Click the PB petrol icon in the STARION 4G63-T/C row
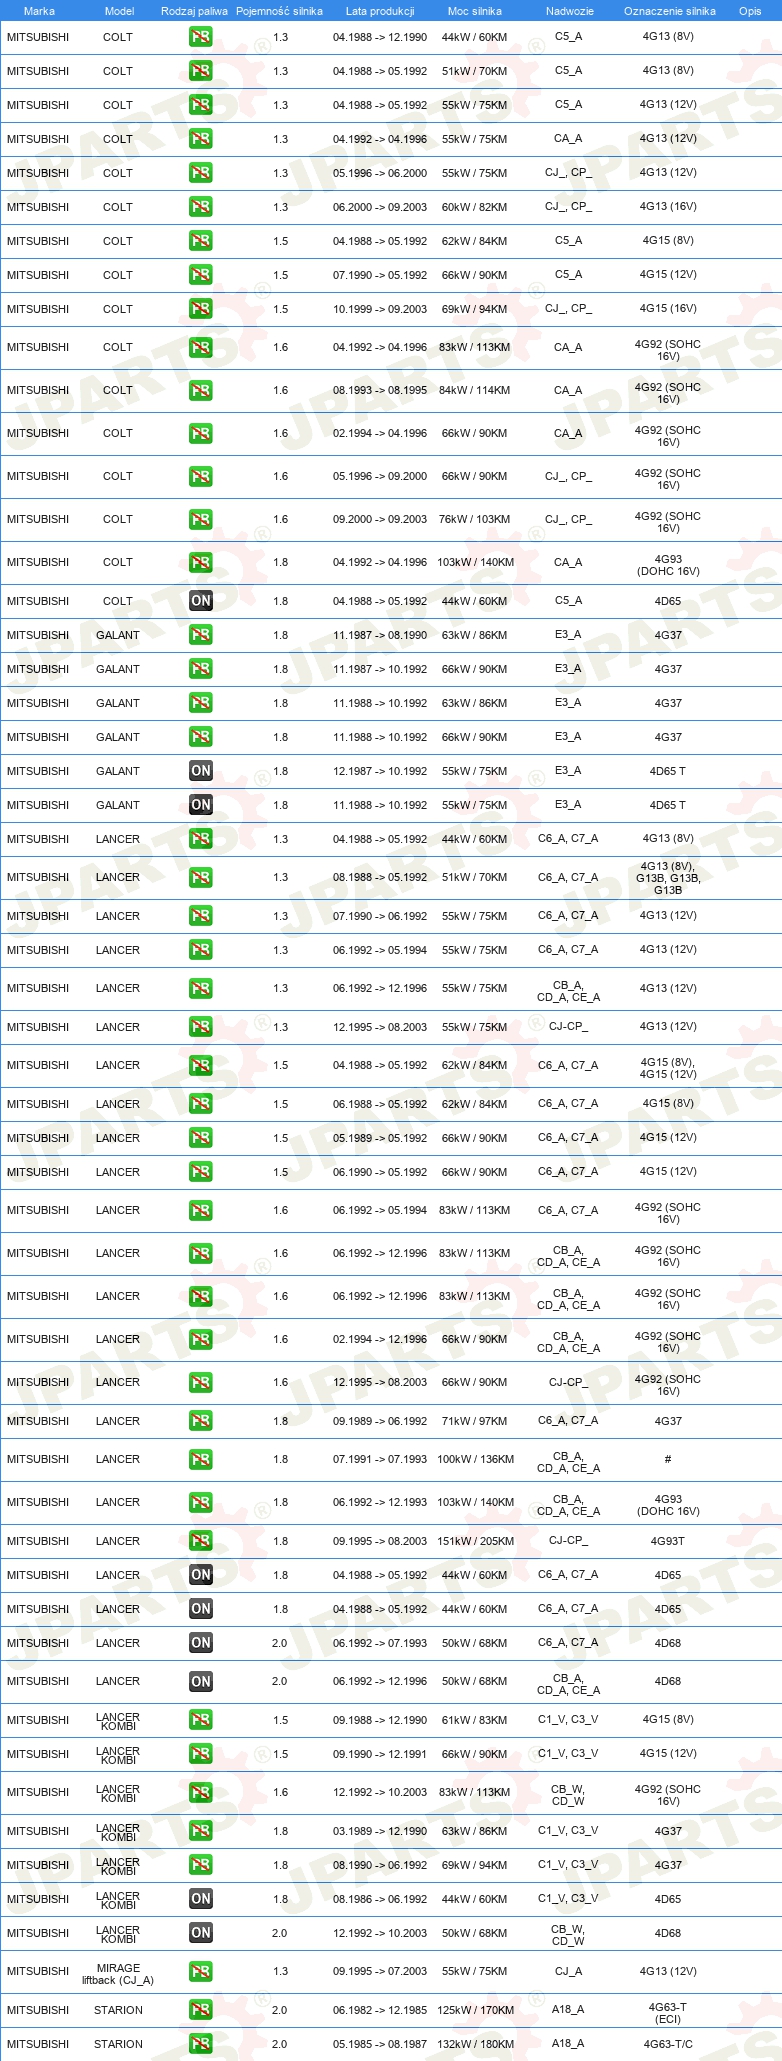Screen dimensions: 782x2061 click(201, 2044)
